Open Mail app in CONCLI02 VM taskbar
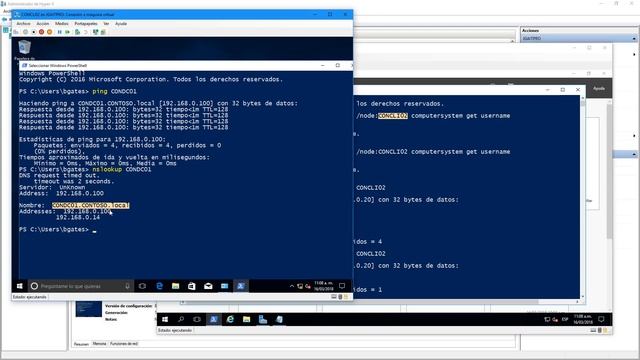 pyautogui.click(x=208, y=286)
